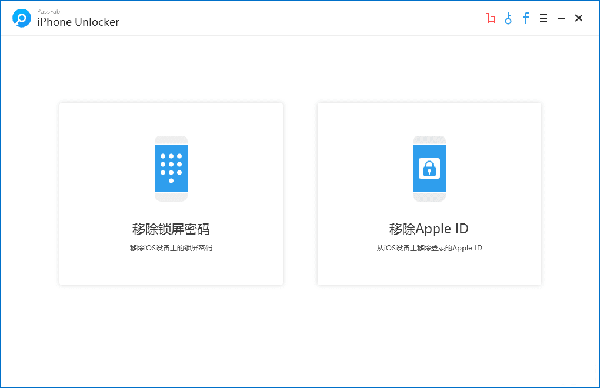Click the padlock phone icon
The image size is (600, 388).
pyautogui.click(x=429, y=169)
